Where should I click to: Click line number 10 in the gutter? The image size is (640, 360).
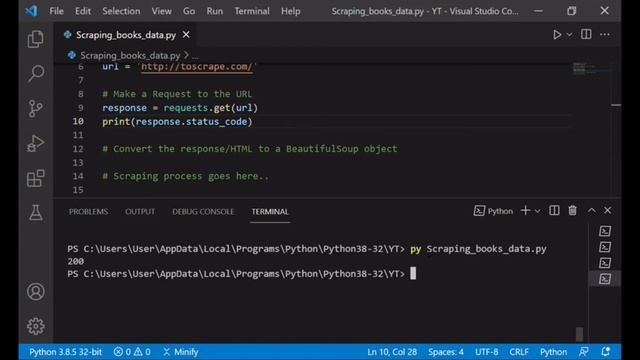coord(78,121)
